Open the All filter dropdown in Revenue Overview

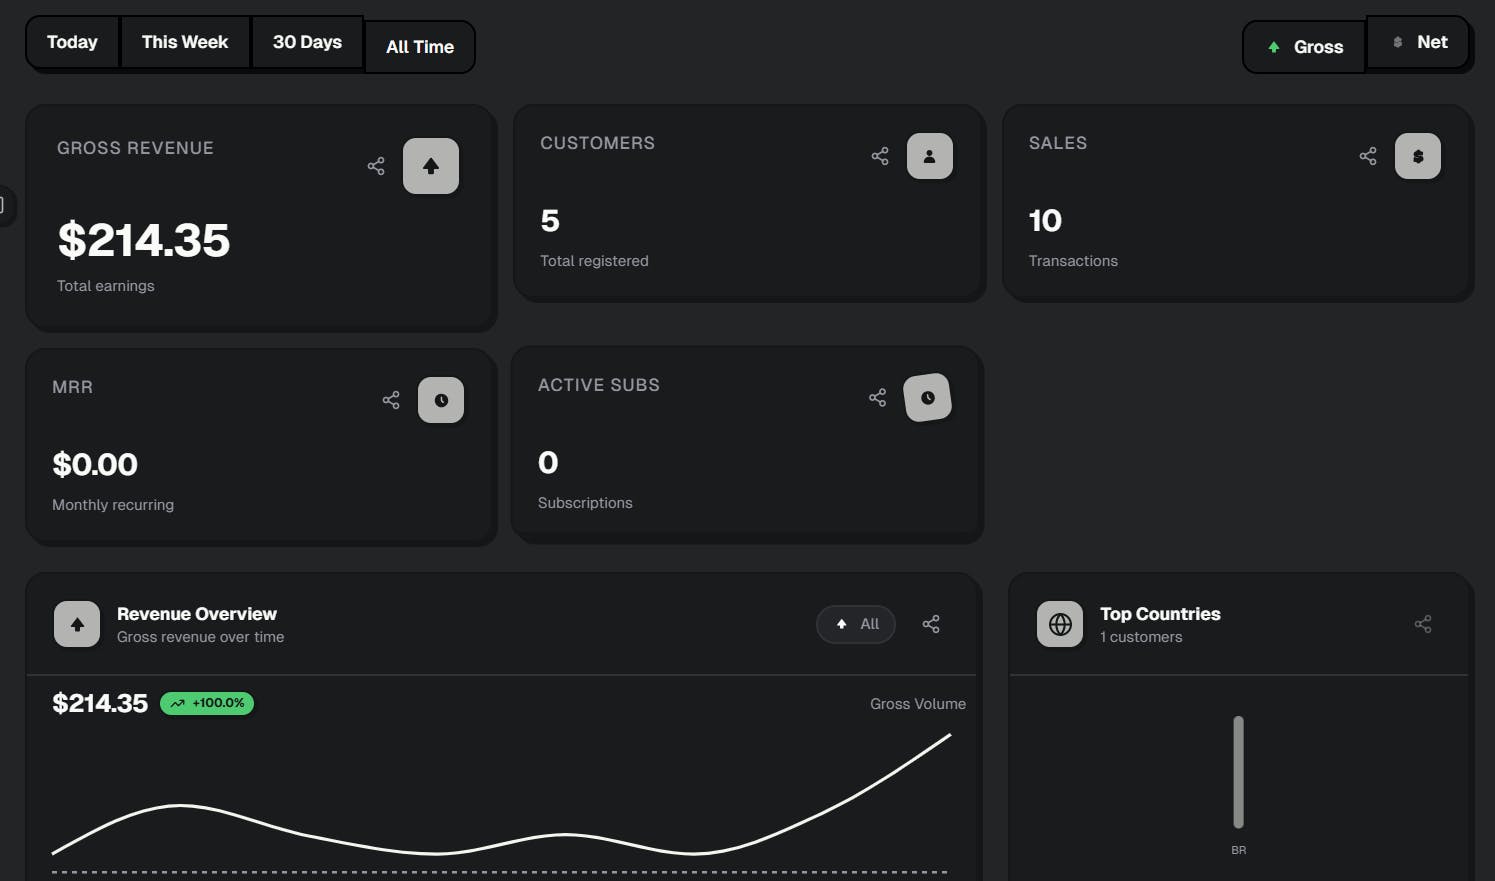(x=856, y=624)
